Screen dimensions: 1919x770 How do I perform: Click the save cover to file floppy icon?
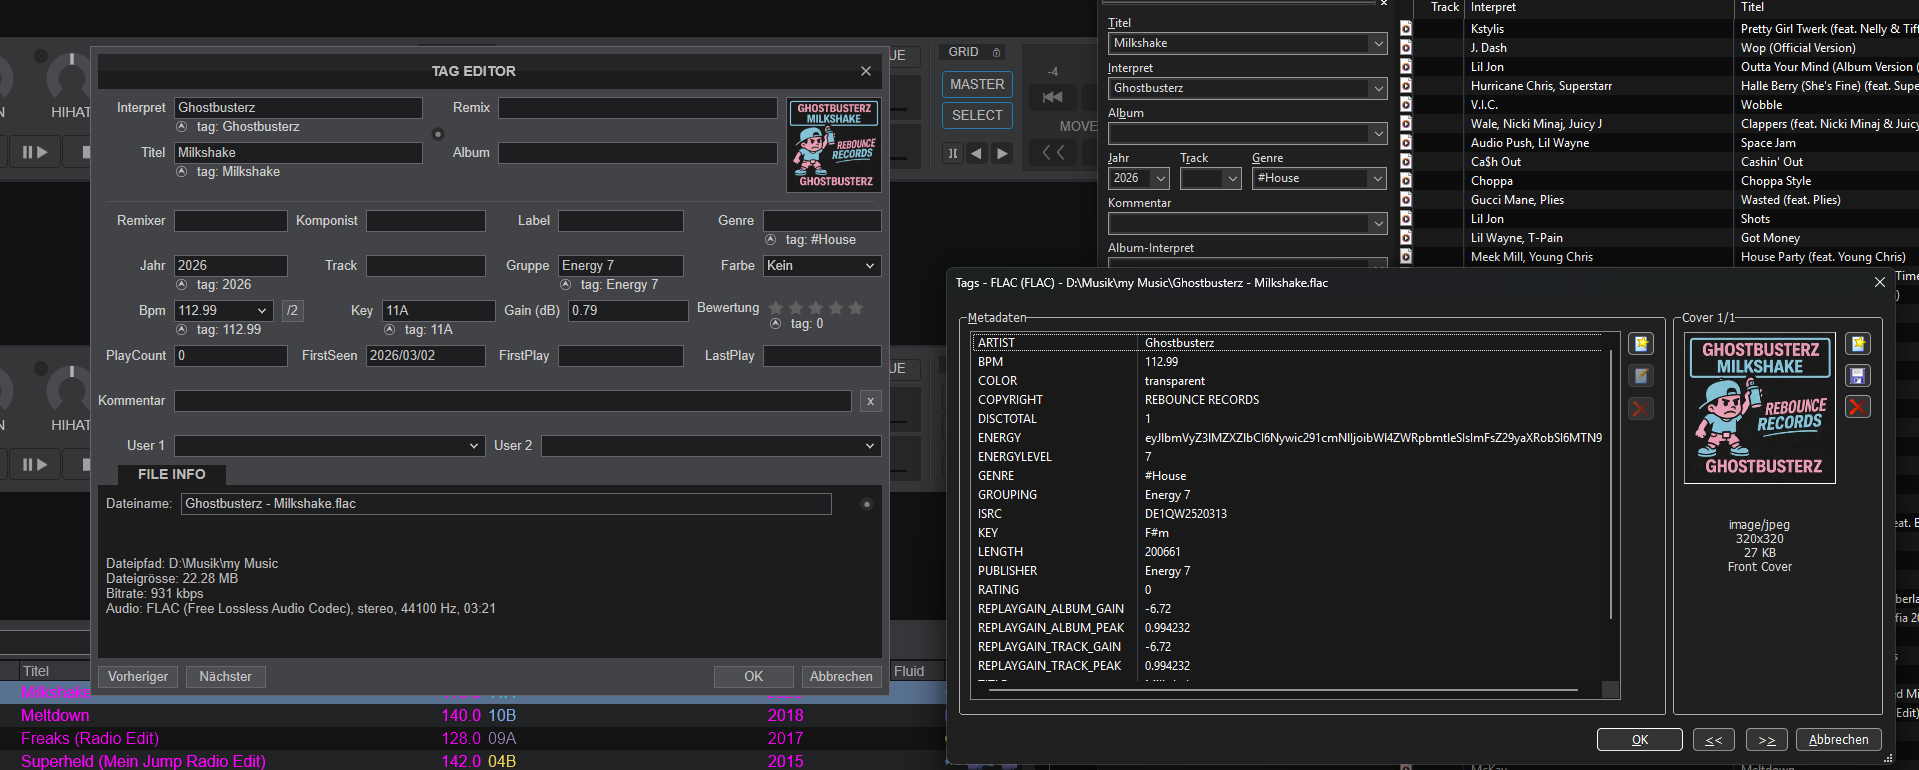[x=1857, y=376]
